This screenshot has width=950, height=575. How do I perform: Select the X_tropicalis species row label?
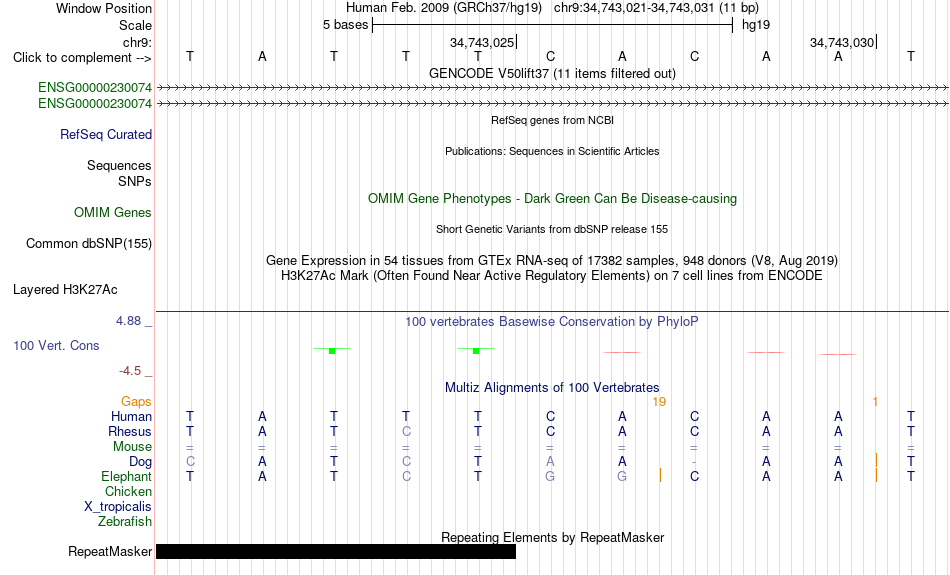(118, 507)
